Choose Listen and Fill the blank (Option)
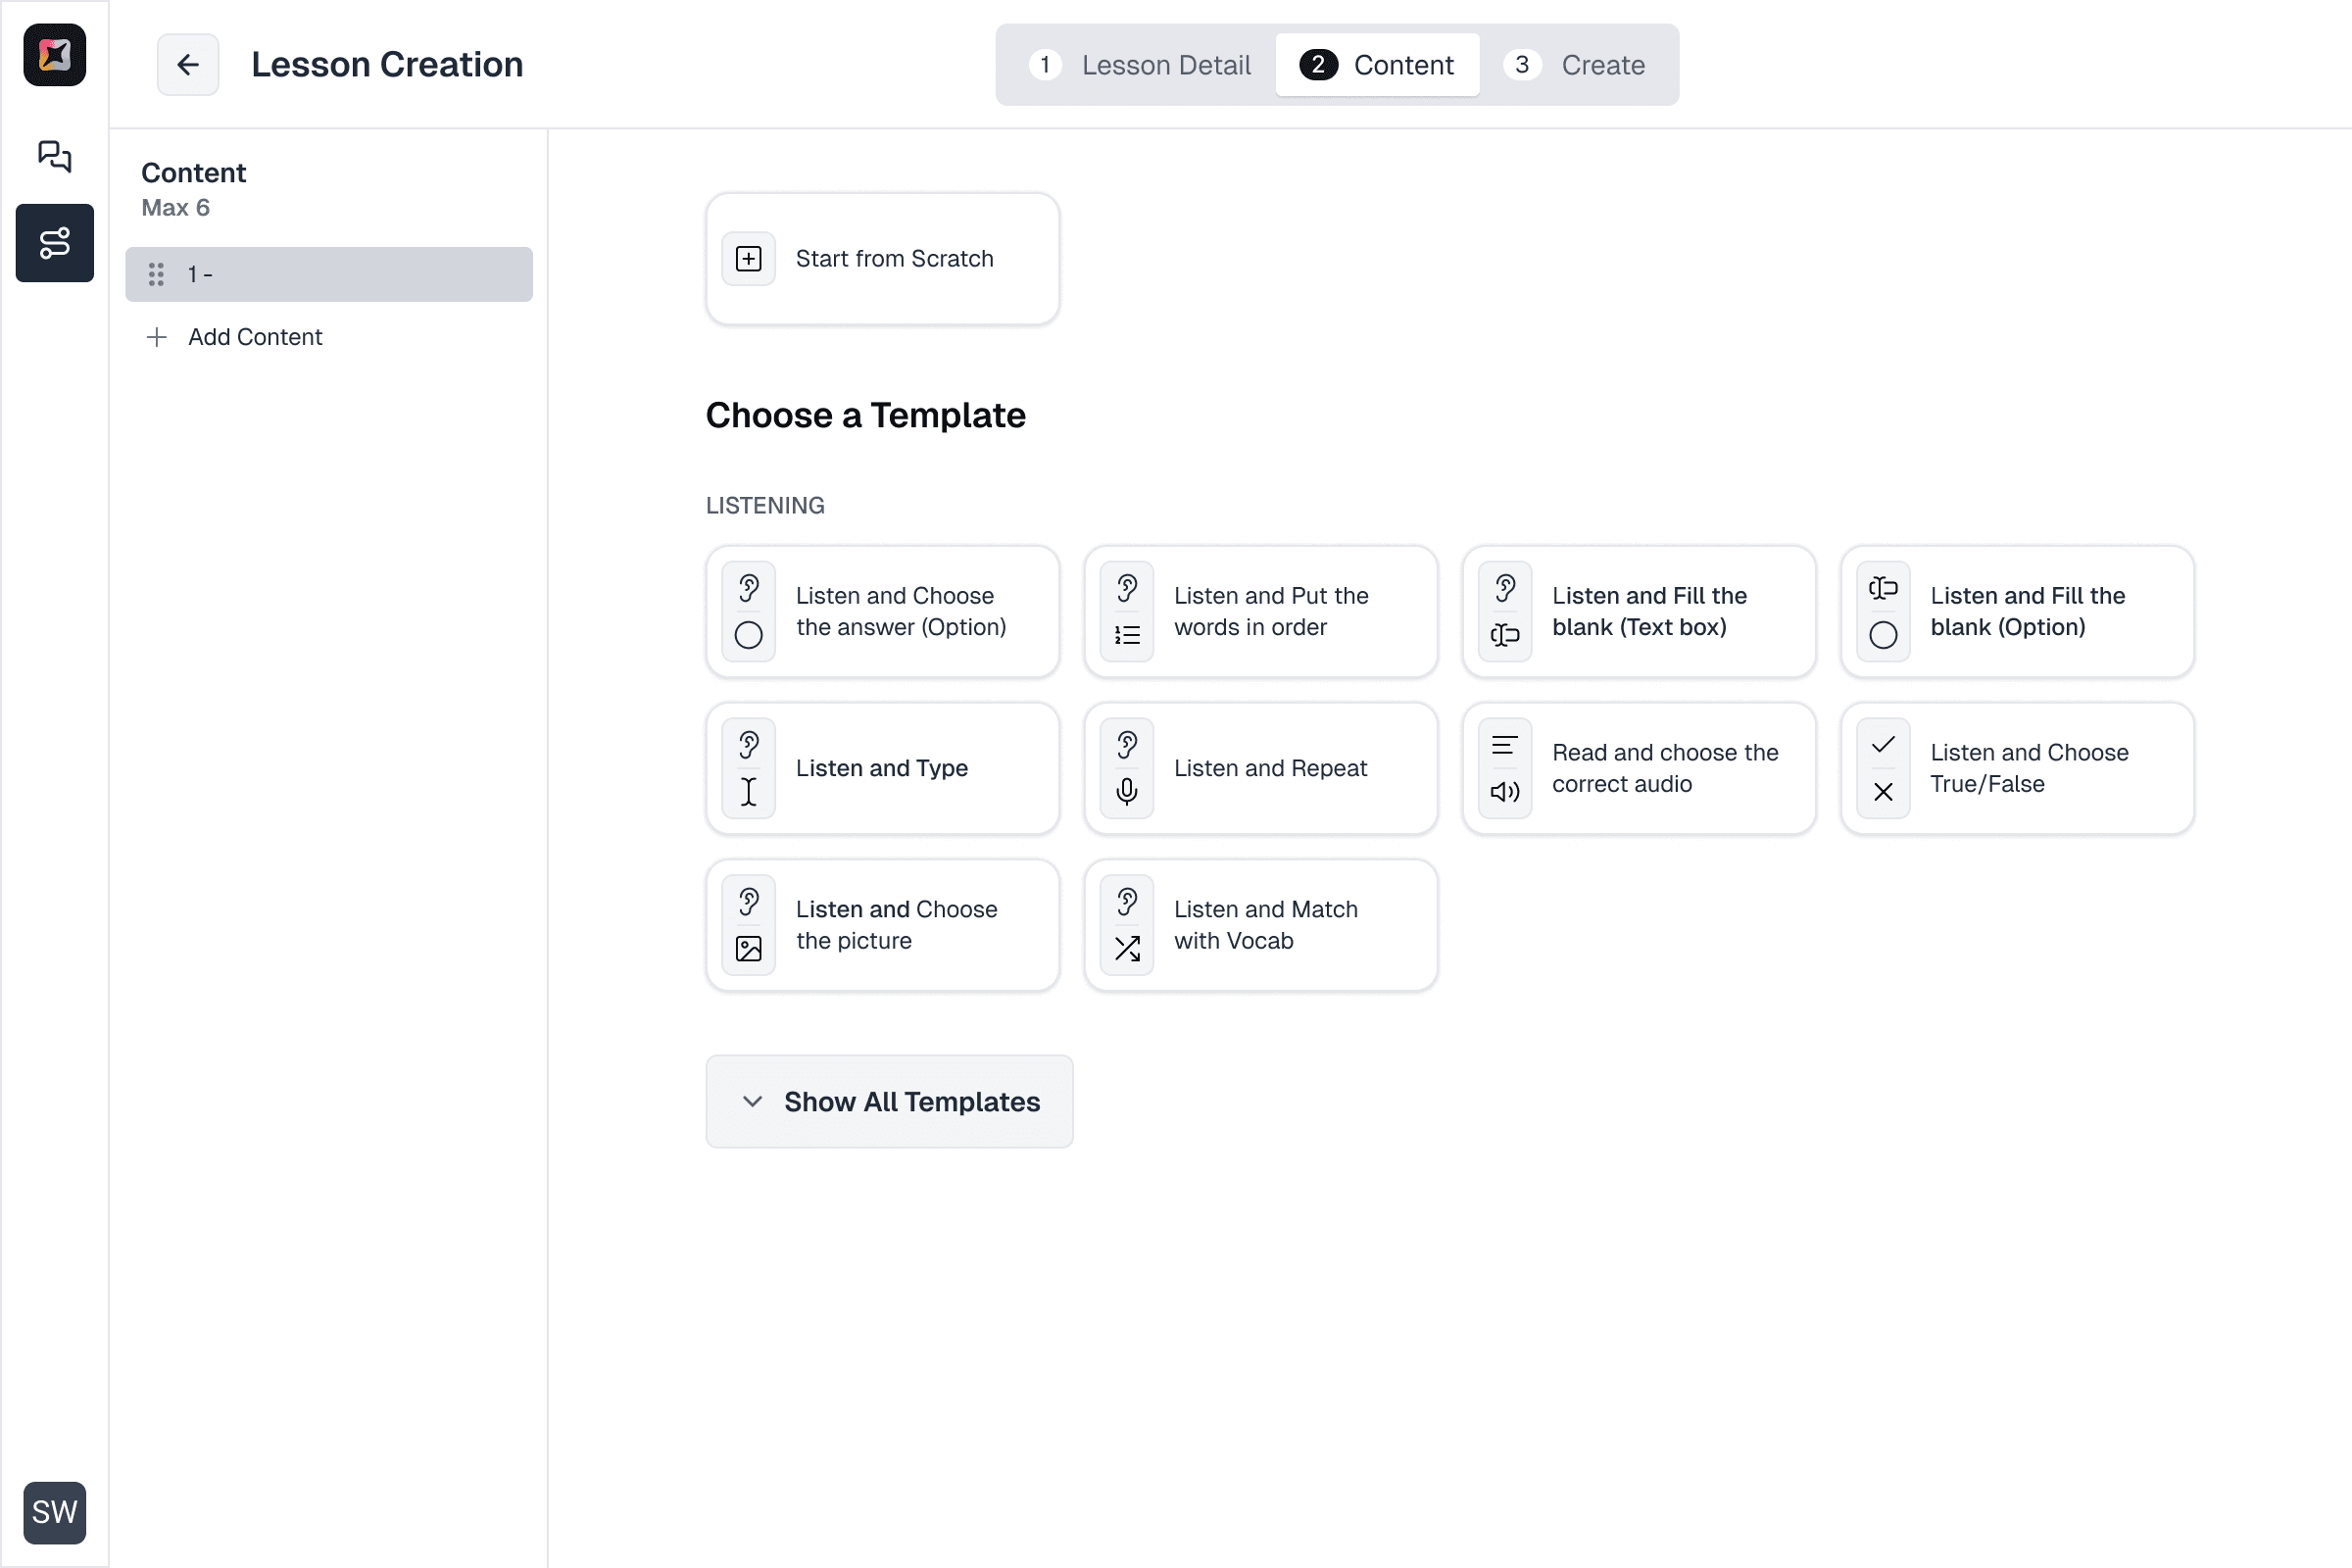Viewport: 2352px width, 1568px height. [x=2016, y=611]
